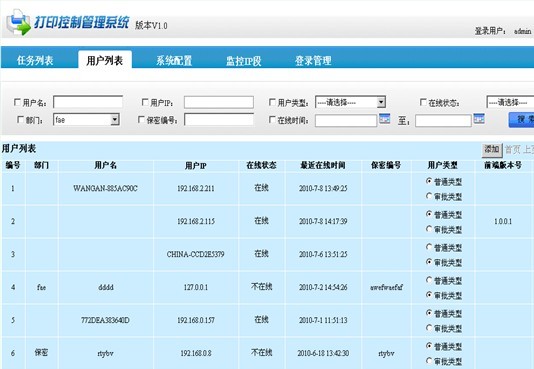Click the 在线状态 column header
This screenshot has width=534, height=369.
(x=262, y=165)
